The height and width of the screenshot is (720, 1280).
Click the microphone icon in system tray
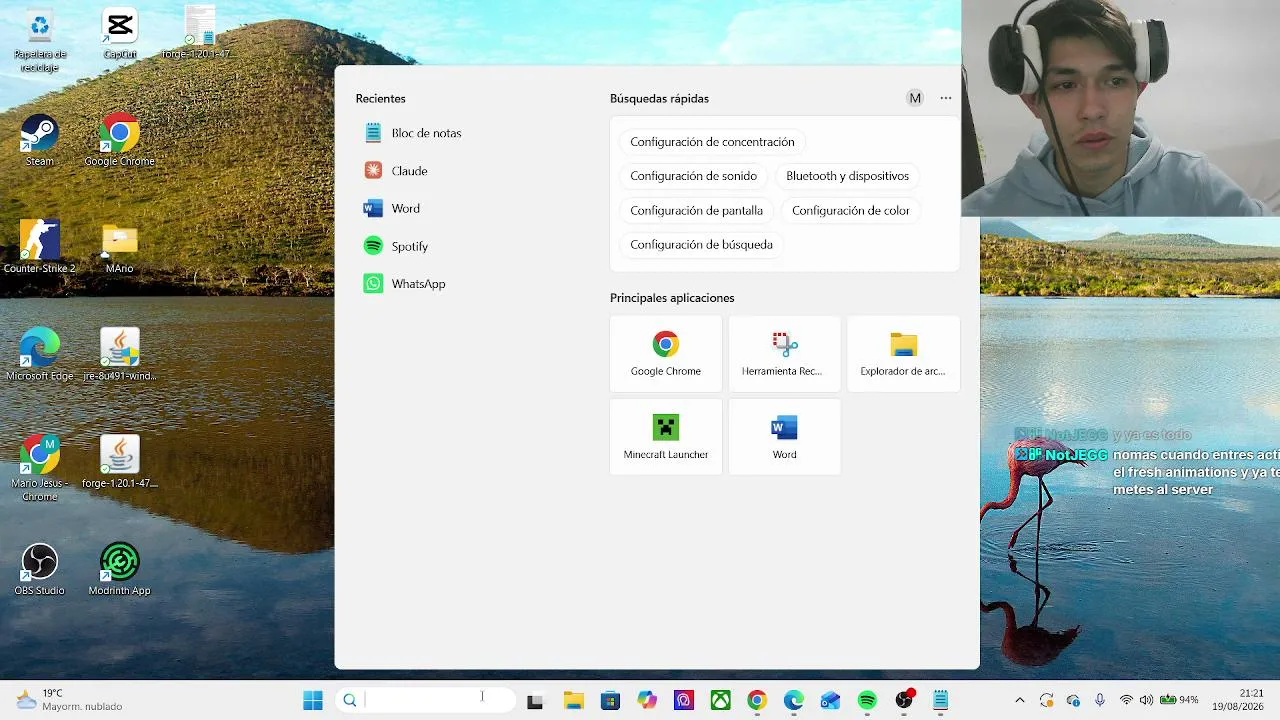(1100, 700)
